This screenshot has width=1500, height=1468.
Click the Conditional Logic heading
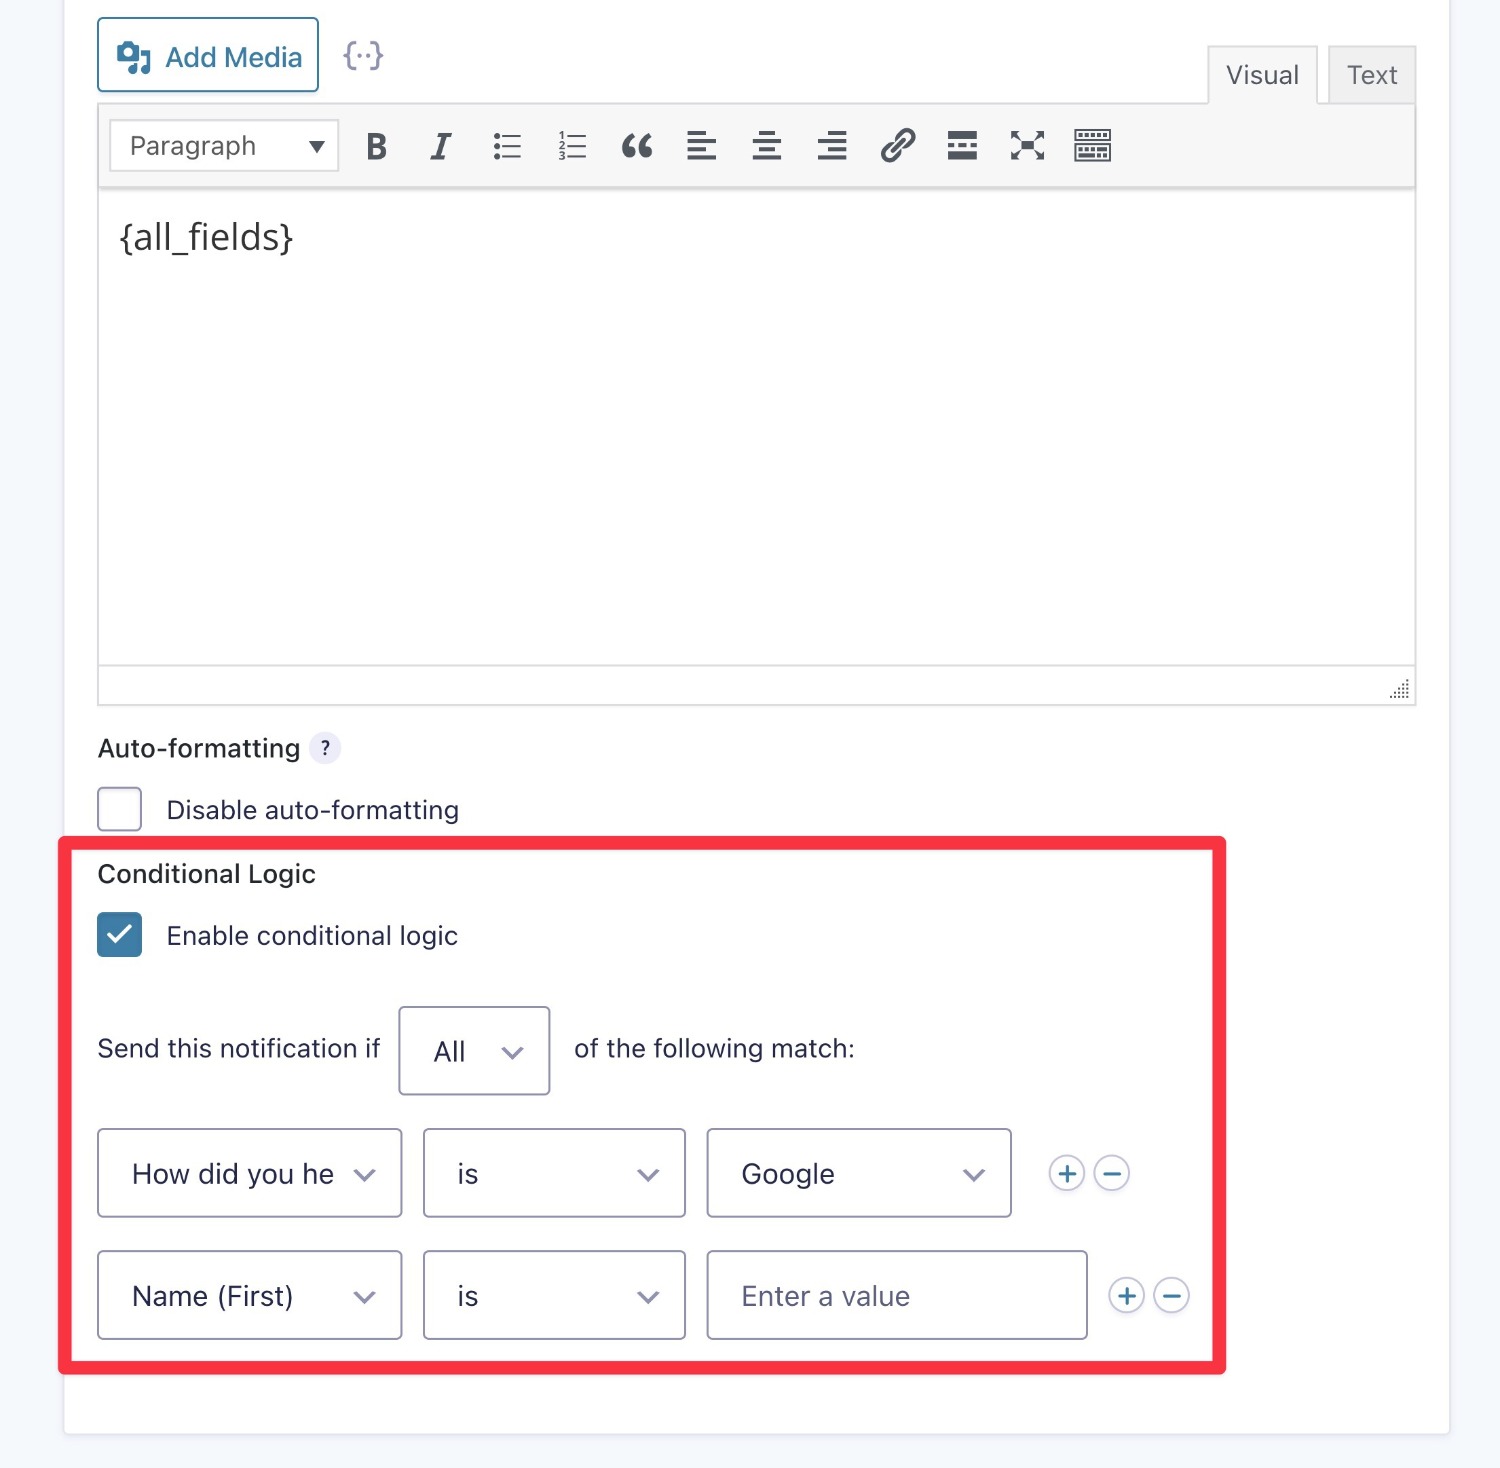[206, 874]
